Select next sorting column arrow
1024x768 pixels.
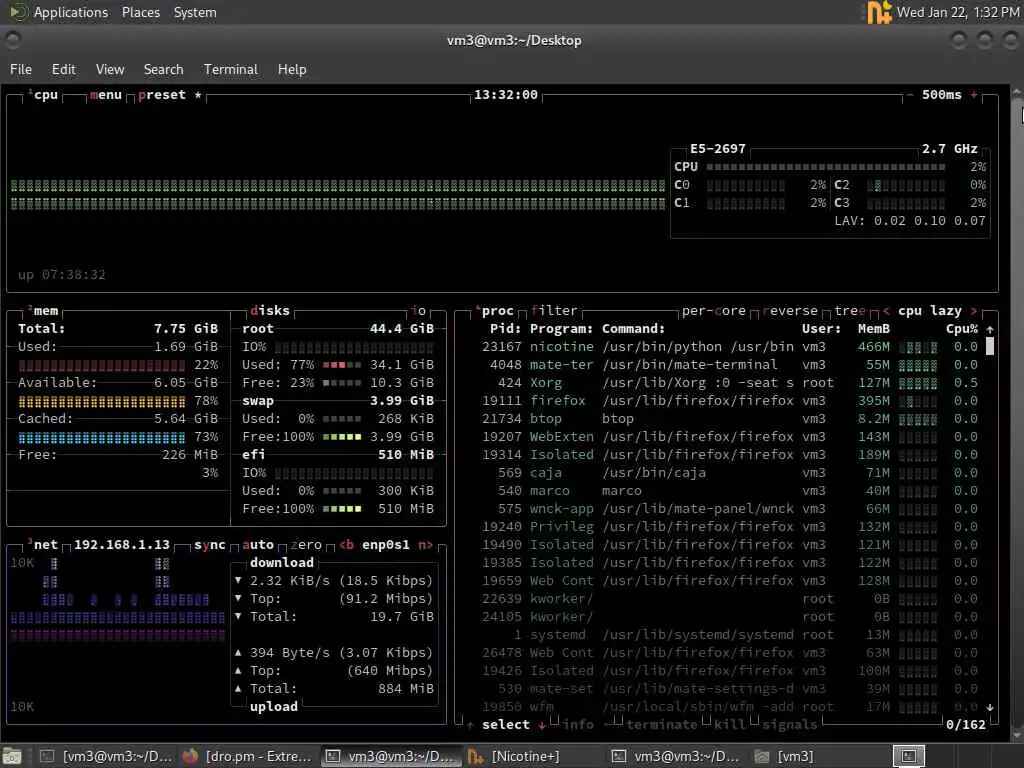coord(974,311)
